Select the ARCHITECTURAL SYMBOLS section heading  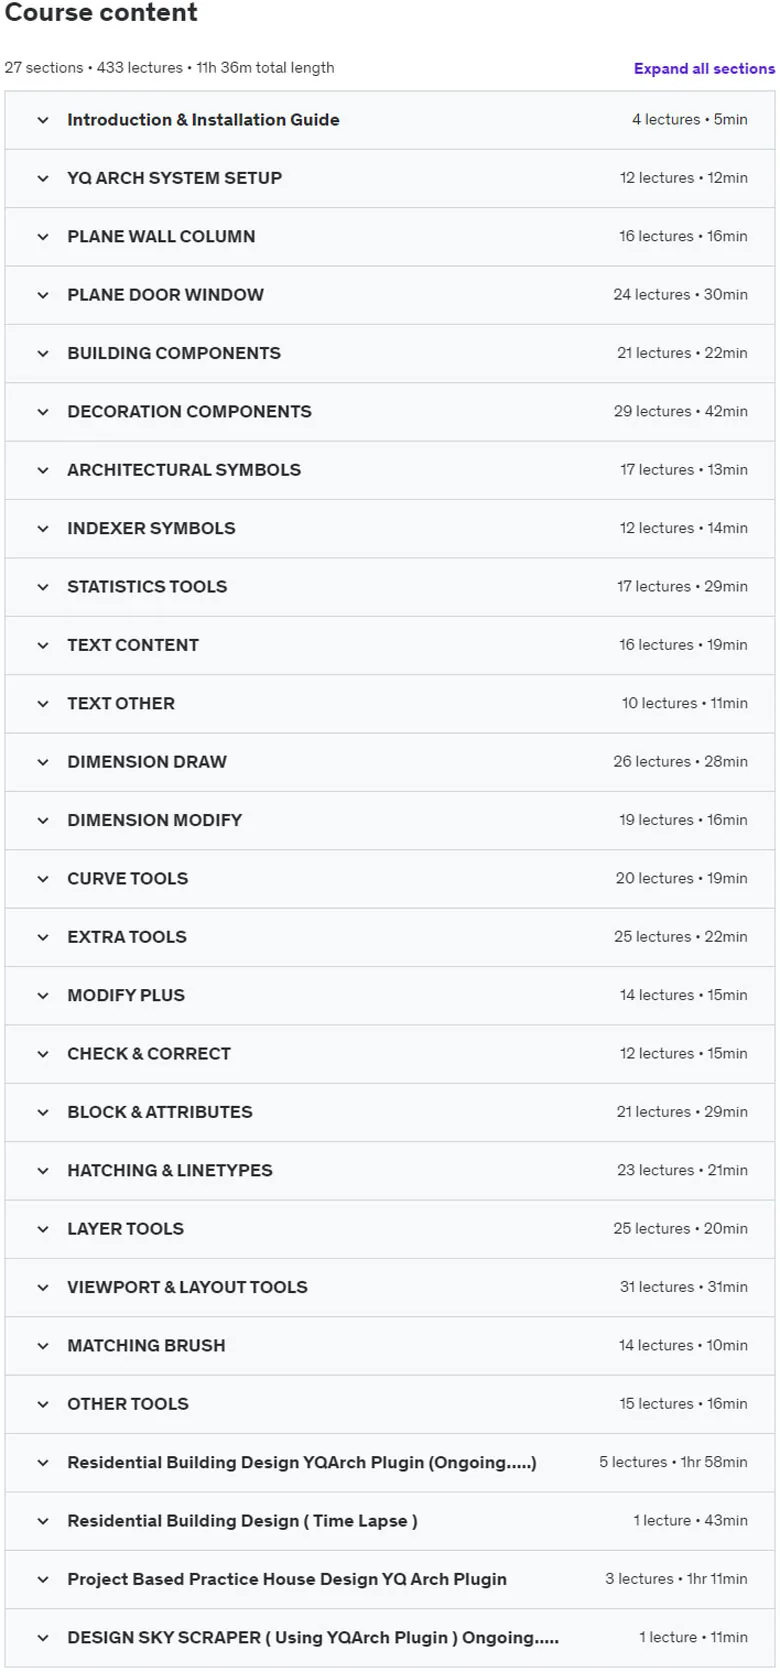(184, 470)
